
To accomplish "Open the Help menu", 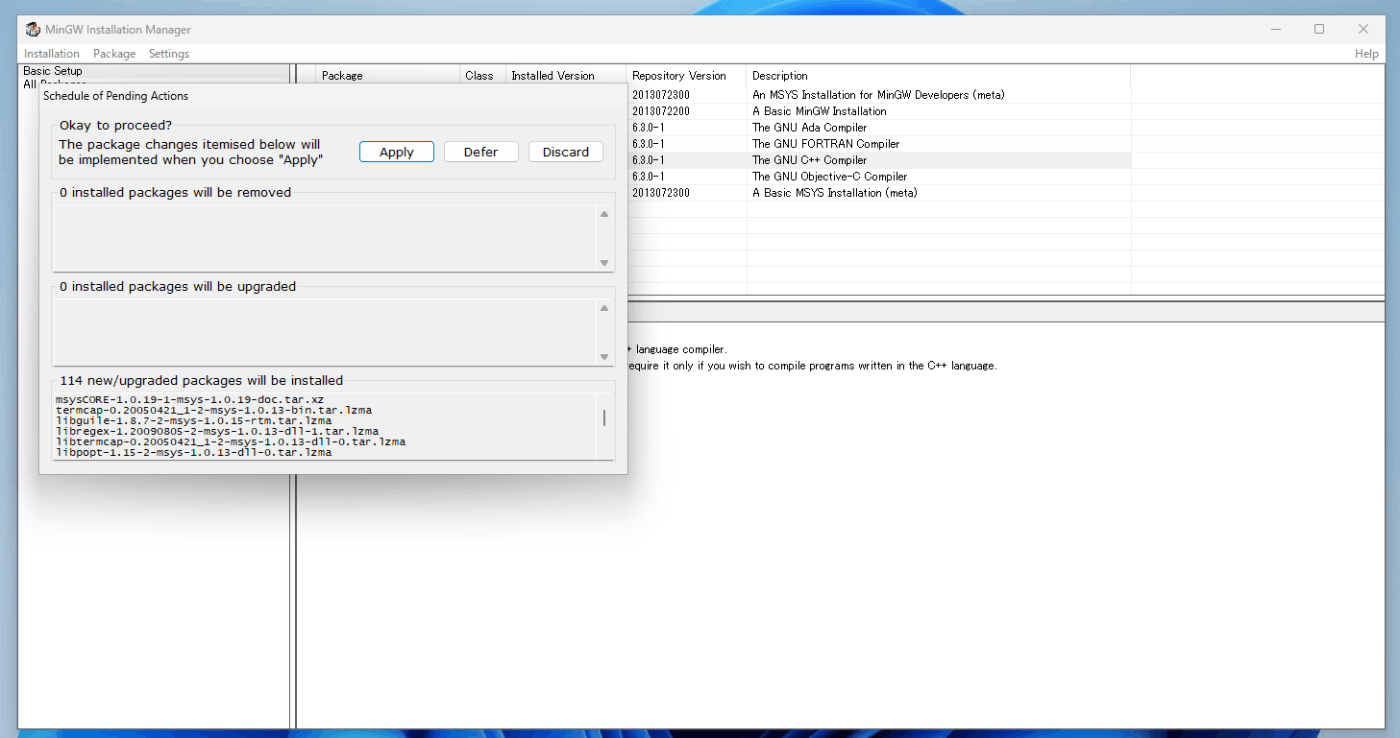I will click(x=1366, y=54).
